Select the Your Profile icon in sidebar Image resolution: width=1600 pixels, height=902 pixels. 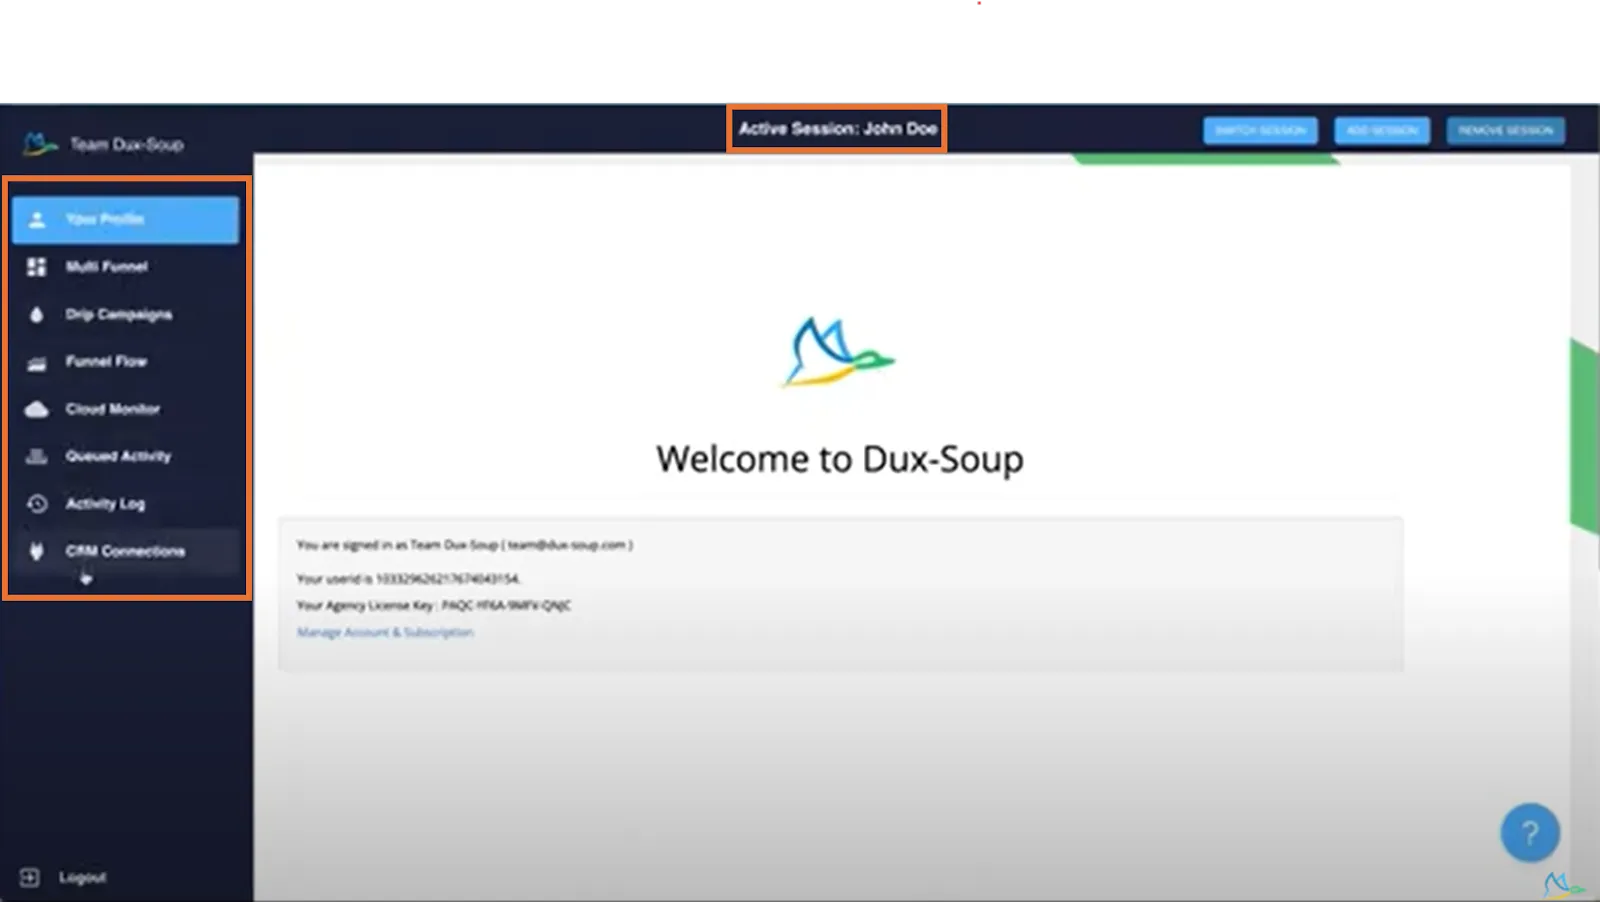click(36, 219)
